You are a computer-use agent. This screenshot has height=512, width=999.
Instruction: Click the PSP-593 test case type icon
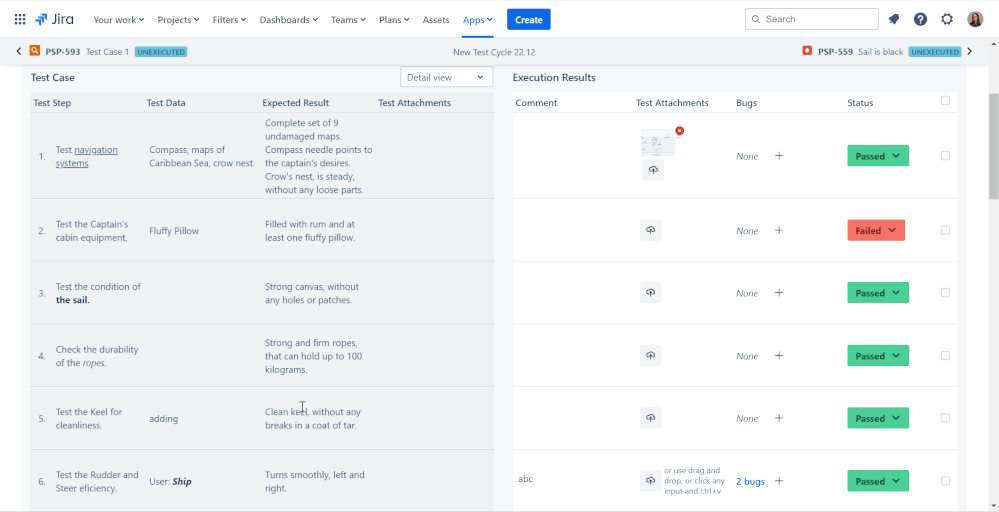(x=34, y=51)
